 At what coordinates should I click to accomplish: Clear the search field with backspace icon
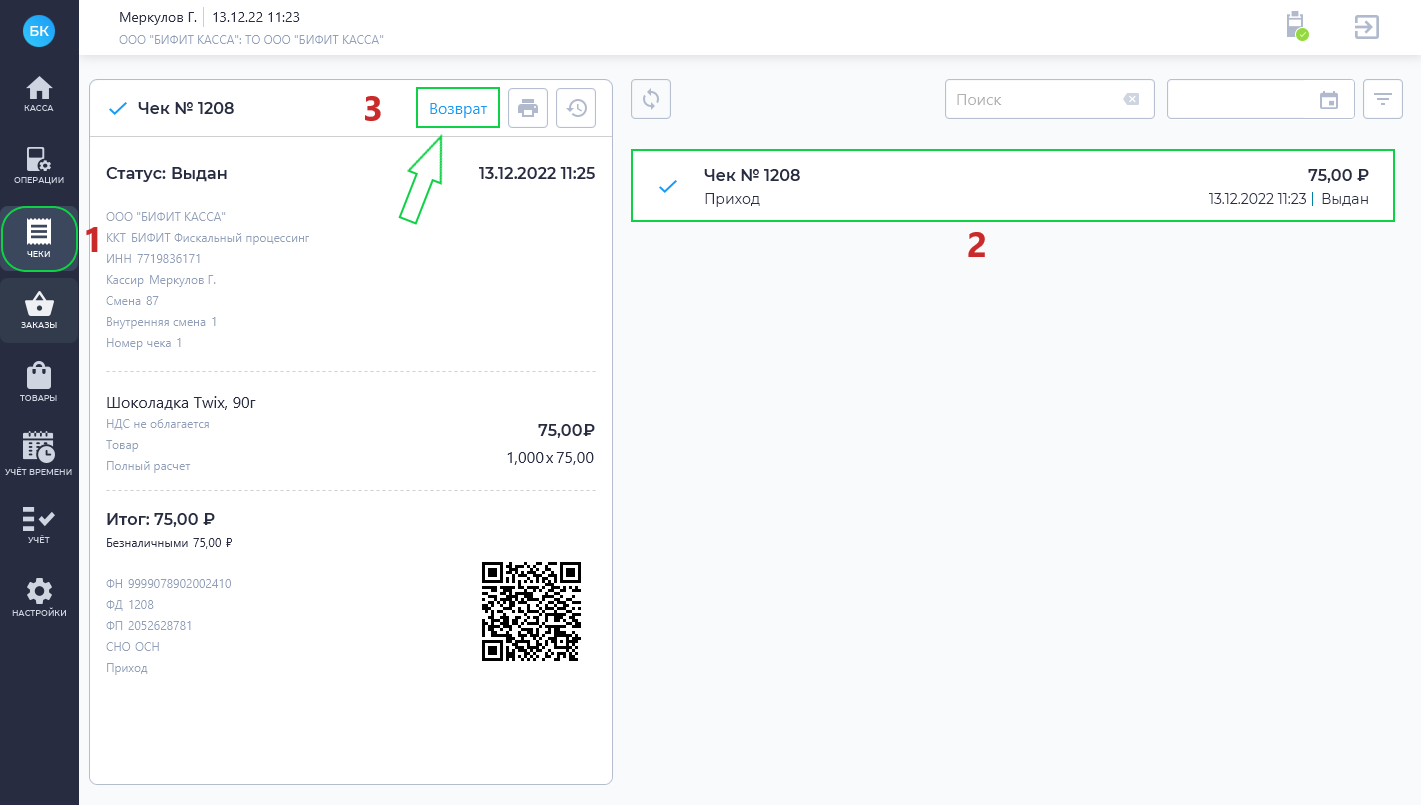[1130, 99]
